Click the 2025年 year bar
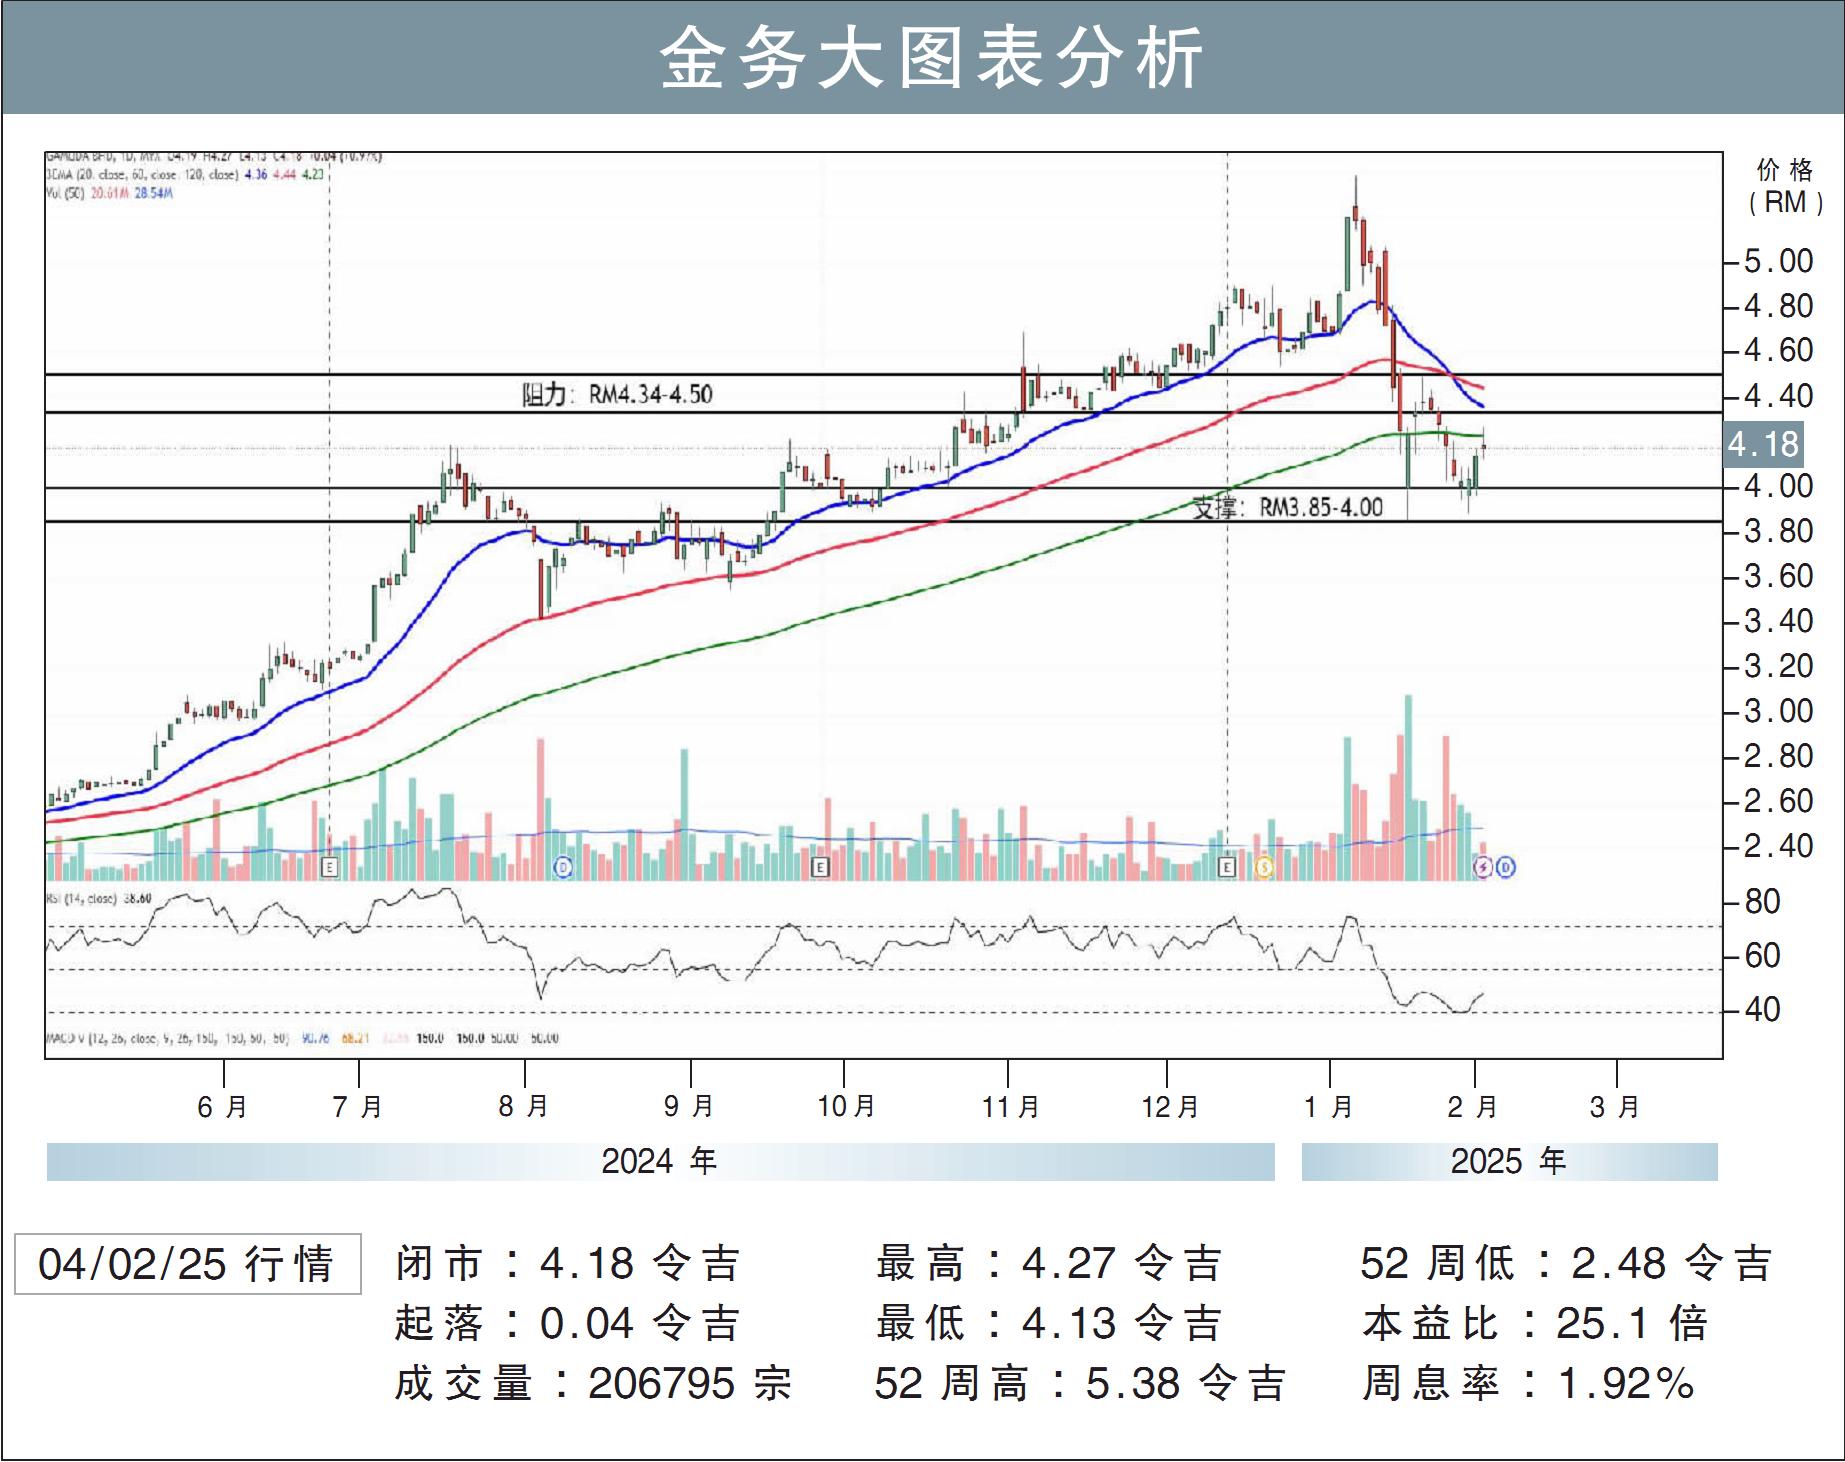1845x1462 pixels. [1509, 1162]
